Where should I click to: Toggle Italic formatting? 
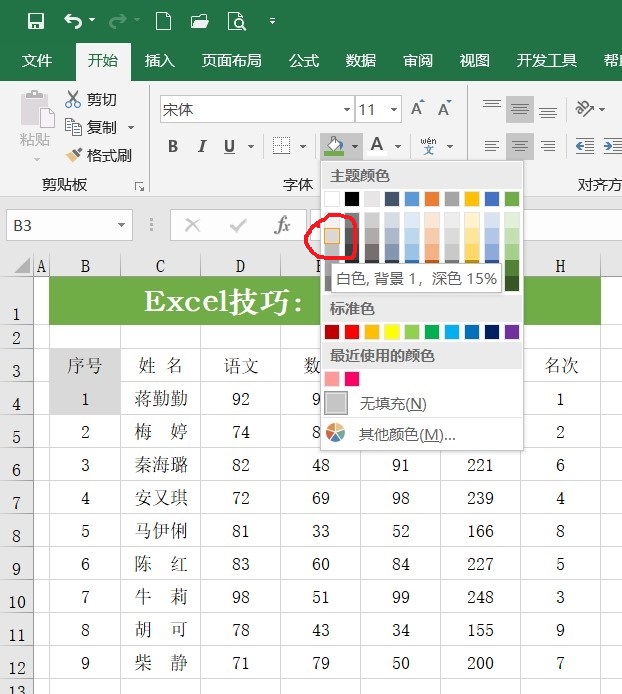[202, 146]
